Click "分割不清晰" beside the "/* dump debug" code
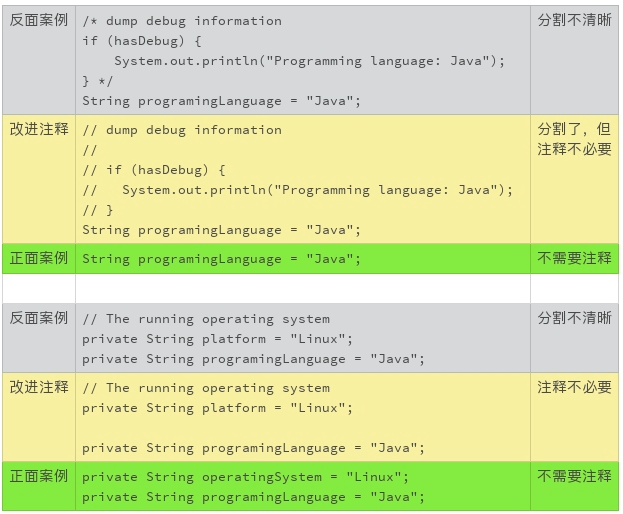 tap(574, 20)
